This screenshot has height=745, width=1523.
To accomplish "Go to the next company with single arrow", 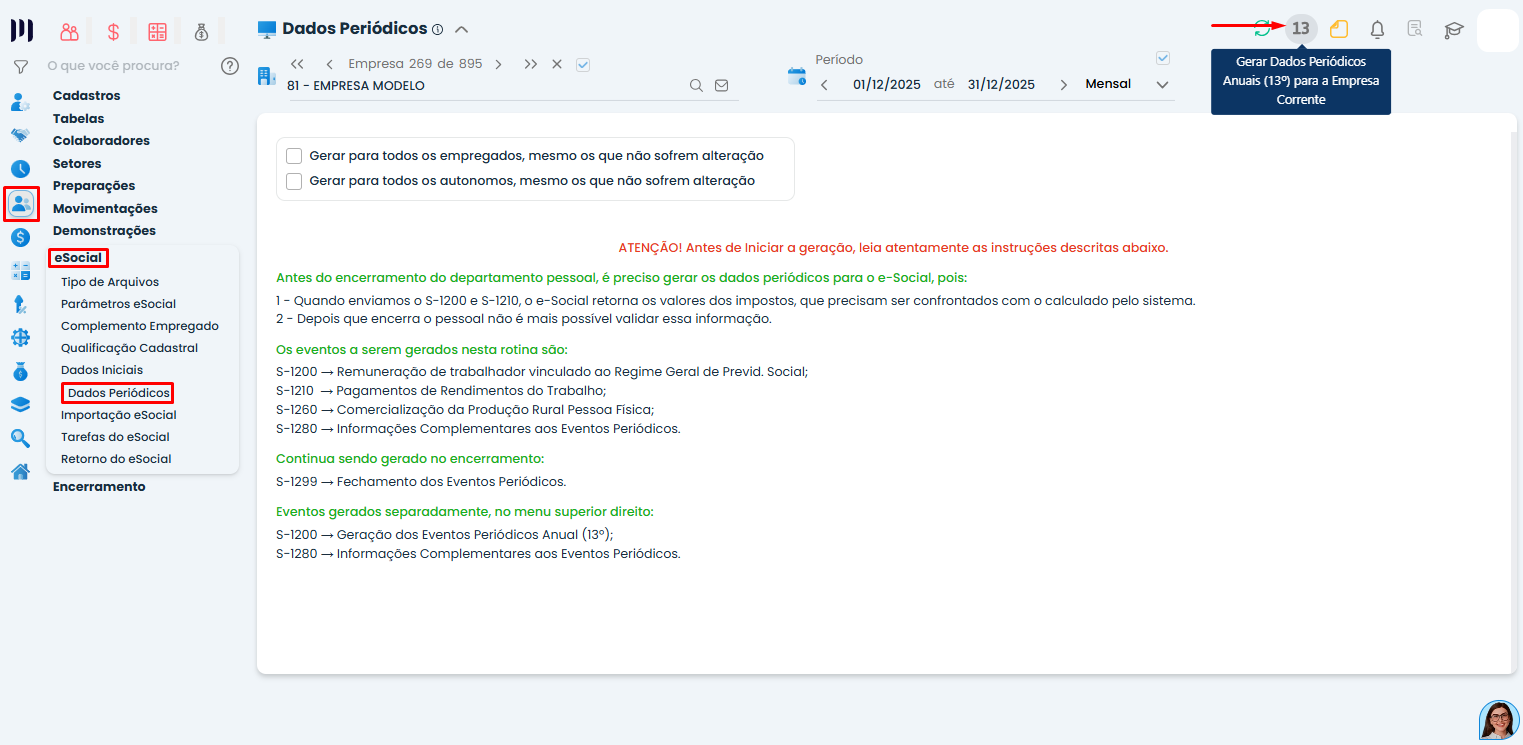I will [x=498, y=64].
